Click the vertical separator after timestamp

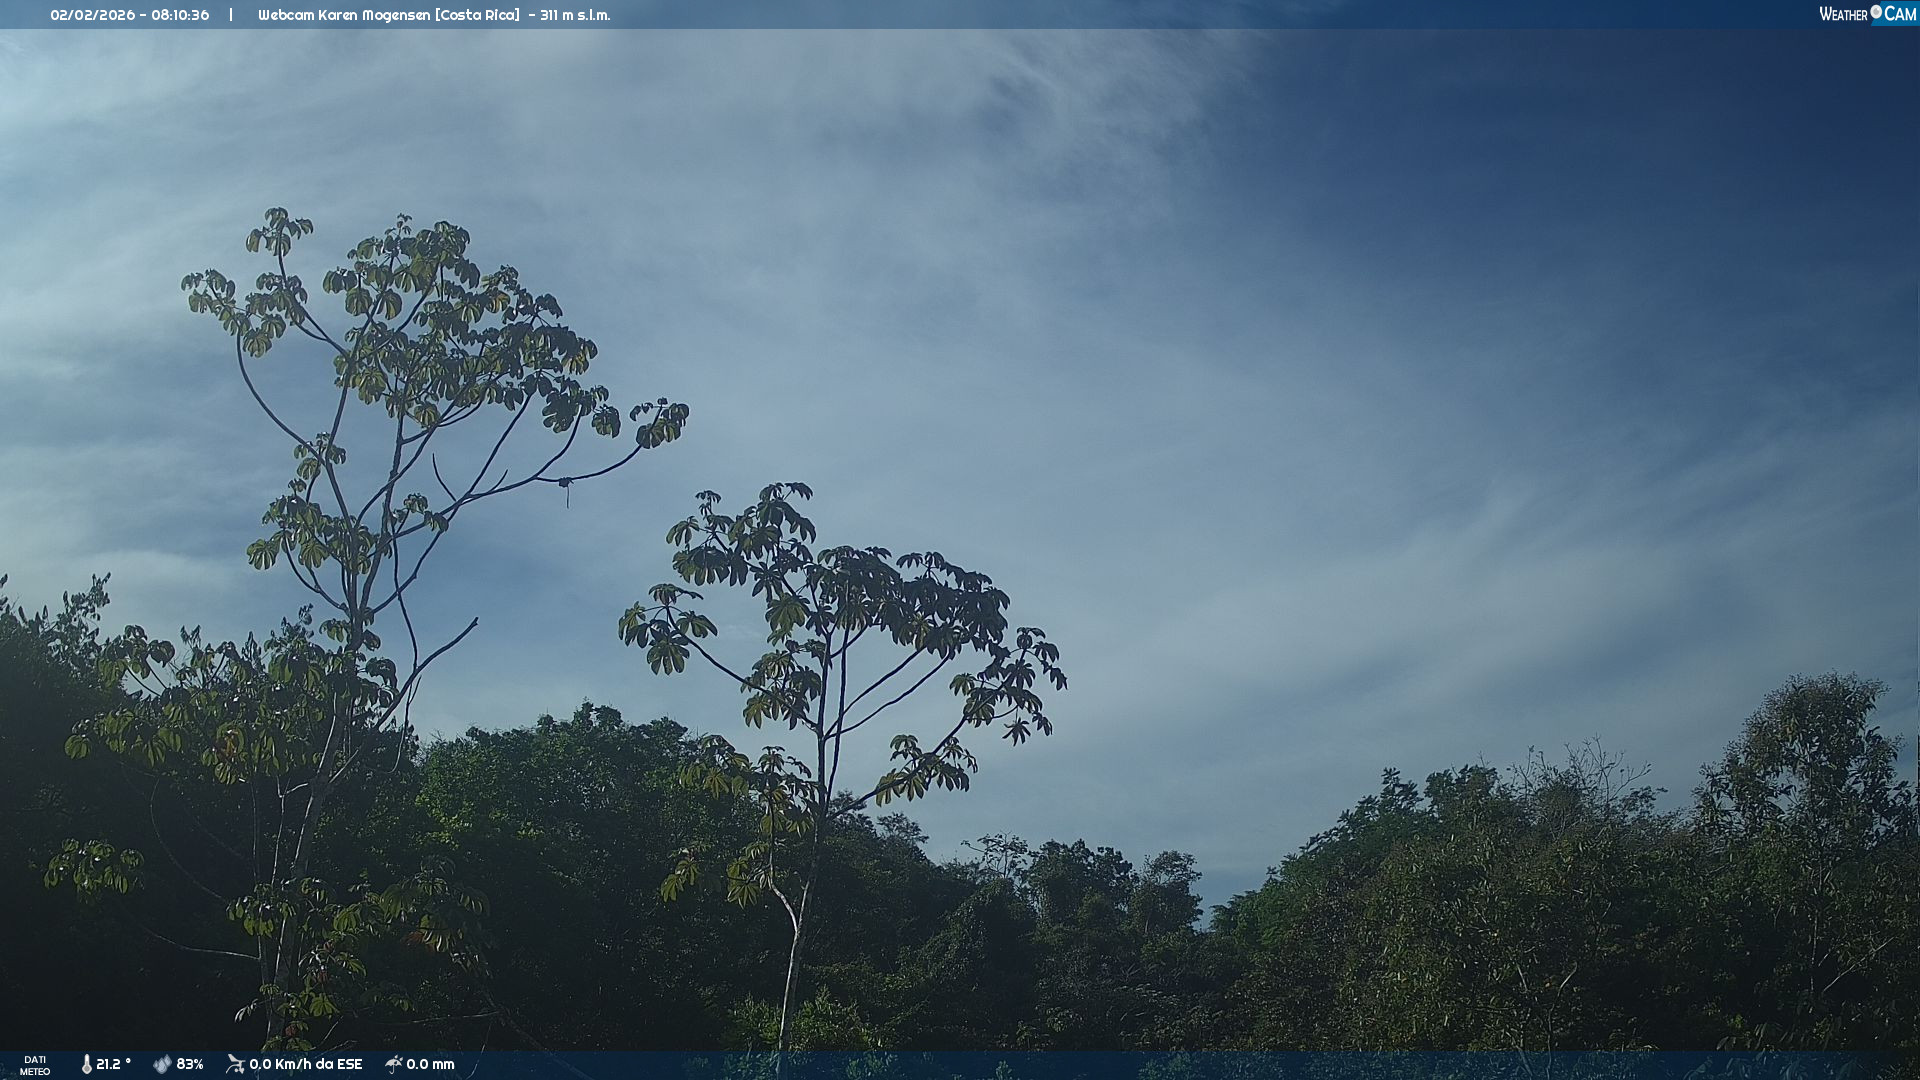pyautogui.click(x=231, y=15)
